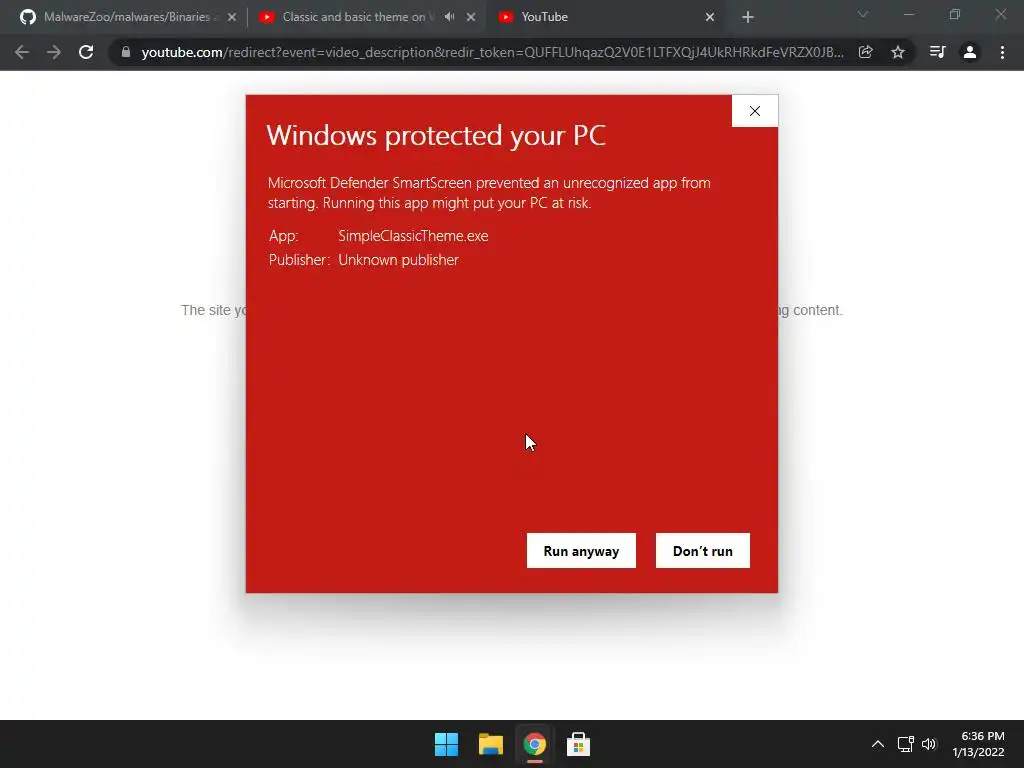Click the SimpleClassicTheme.exe app name text

(x=413, y=236)
